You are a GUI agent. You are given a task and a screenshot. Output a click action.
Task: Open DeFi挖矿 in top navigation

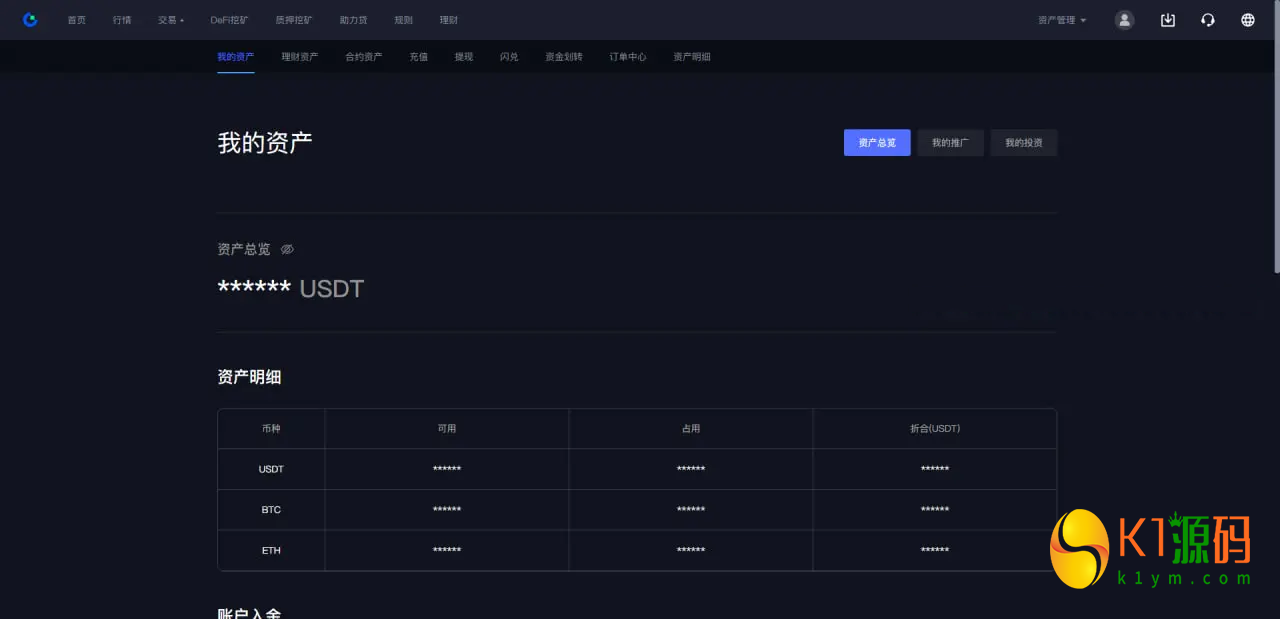click(x=230, y=20)
